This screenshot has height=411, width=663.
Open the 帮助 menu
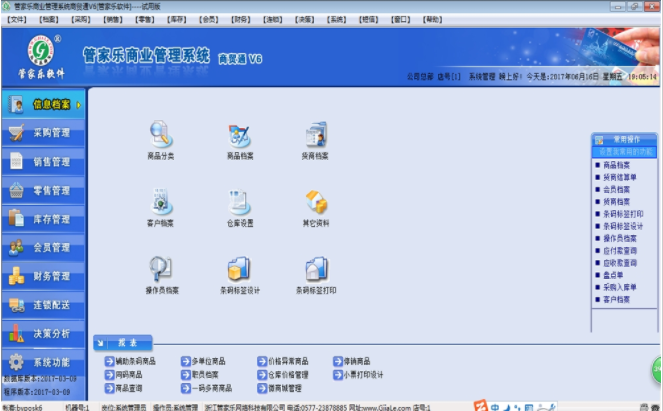[x=432, y=19]
